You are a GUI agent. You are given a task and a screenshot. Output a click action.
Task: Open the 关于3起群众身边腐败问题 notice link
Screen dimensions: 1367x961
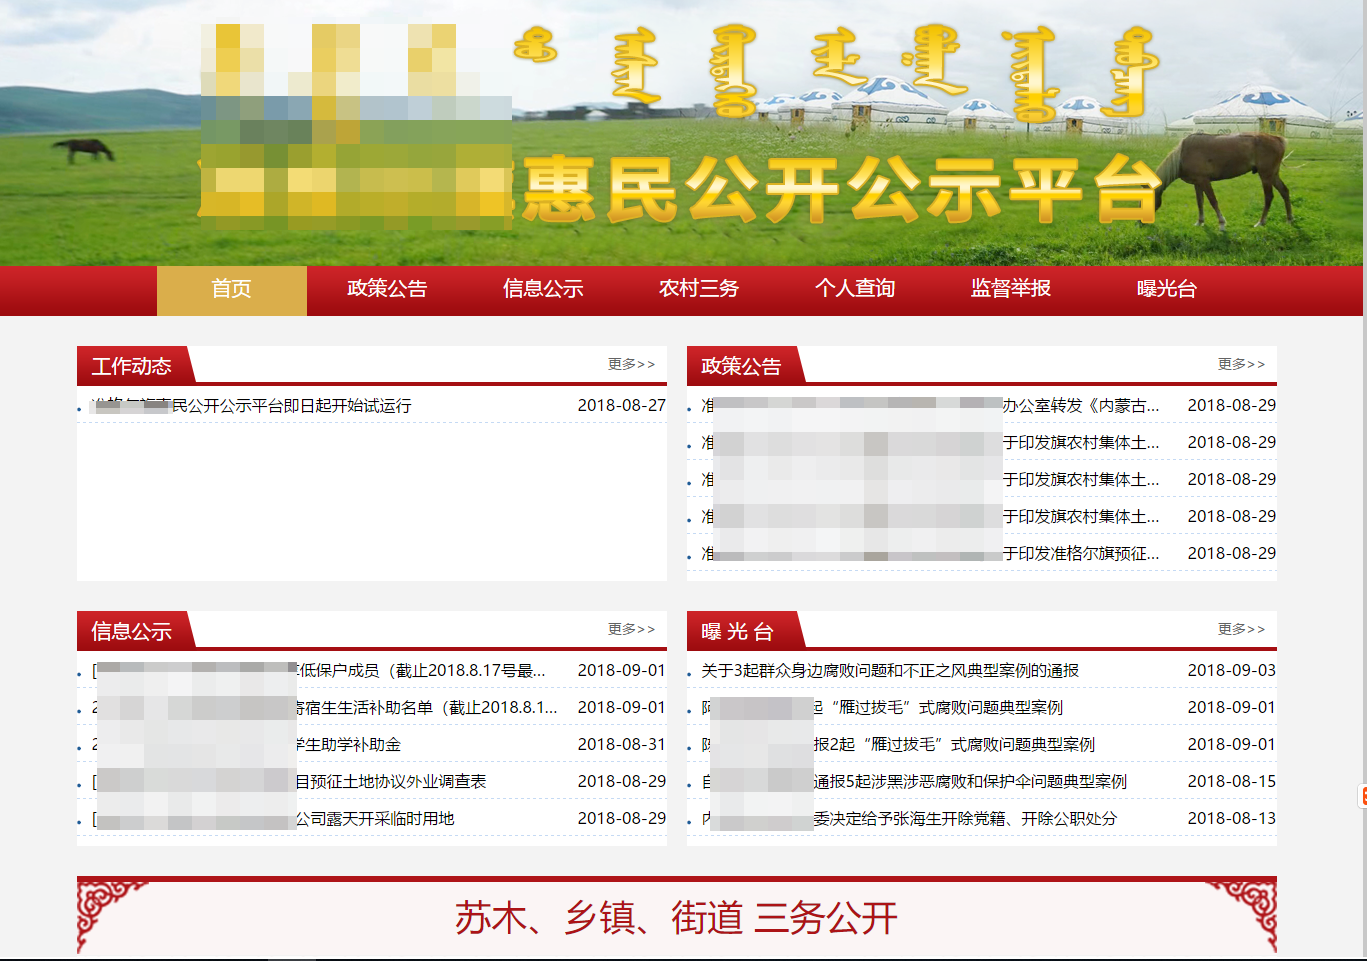[890, 671]
